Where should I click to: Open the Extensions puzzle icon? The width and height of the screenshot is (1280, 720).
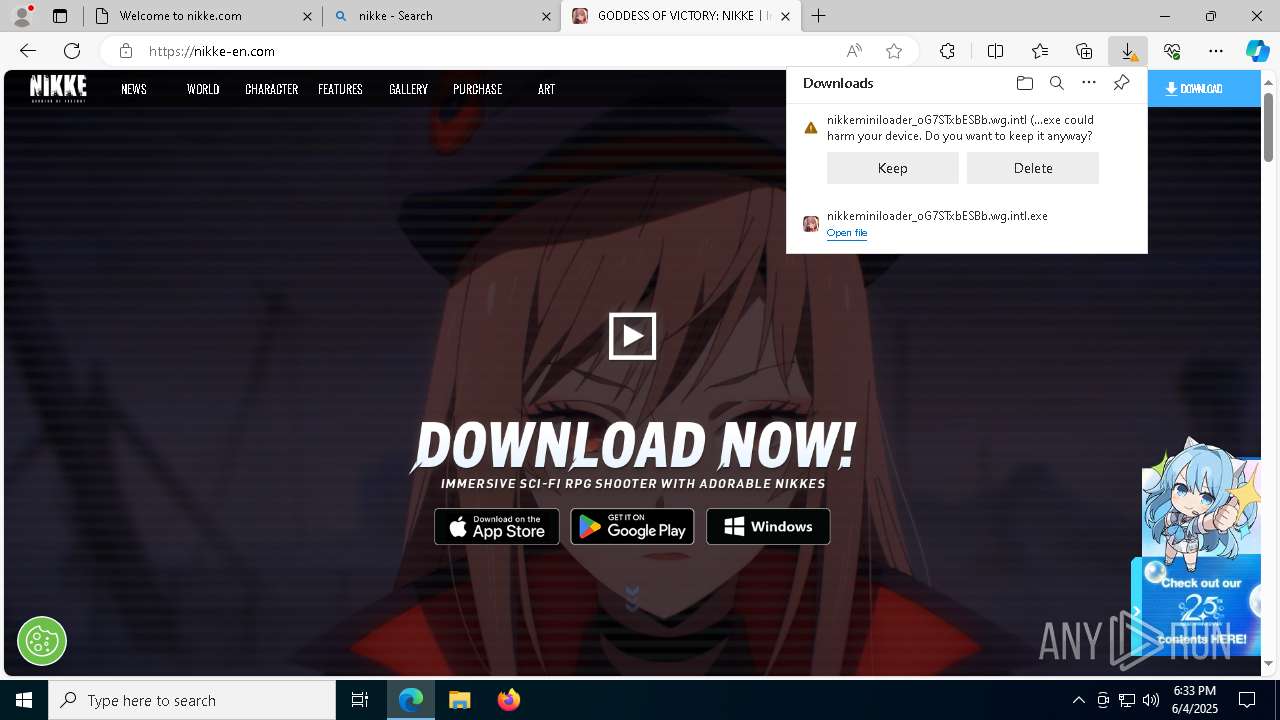pyautogui.click(x=947, y=51)
